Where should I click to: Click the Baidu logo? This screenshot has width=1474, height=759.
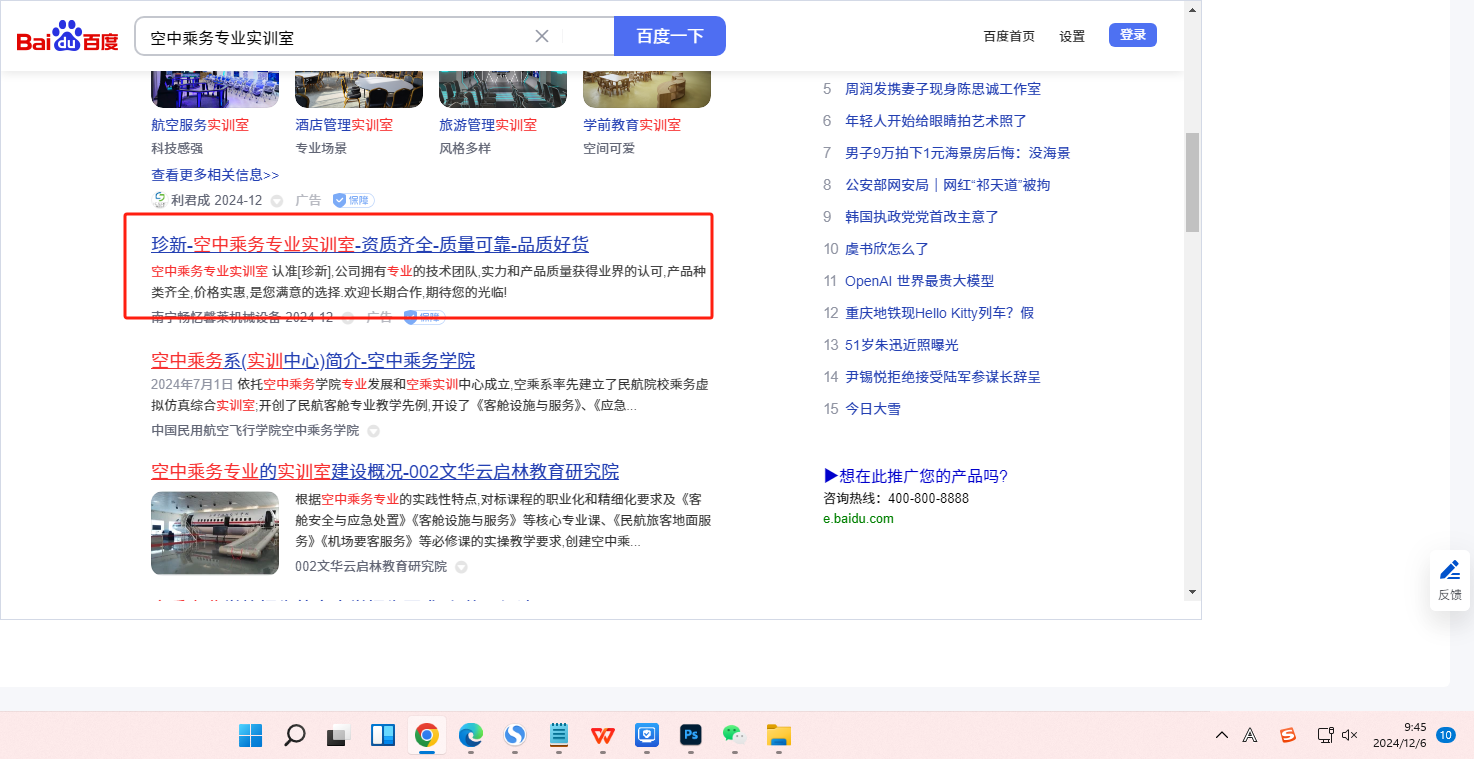pos(67,37)
